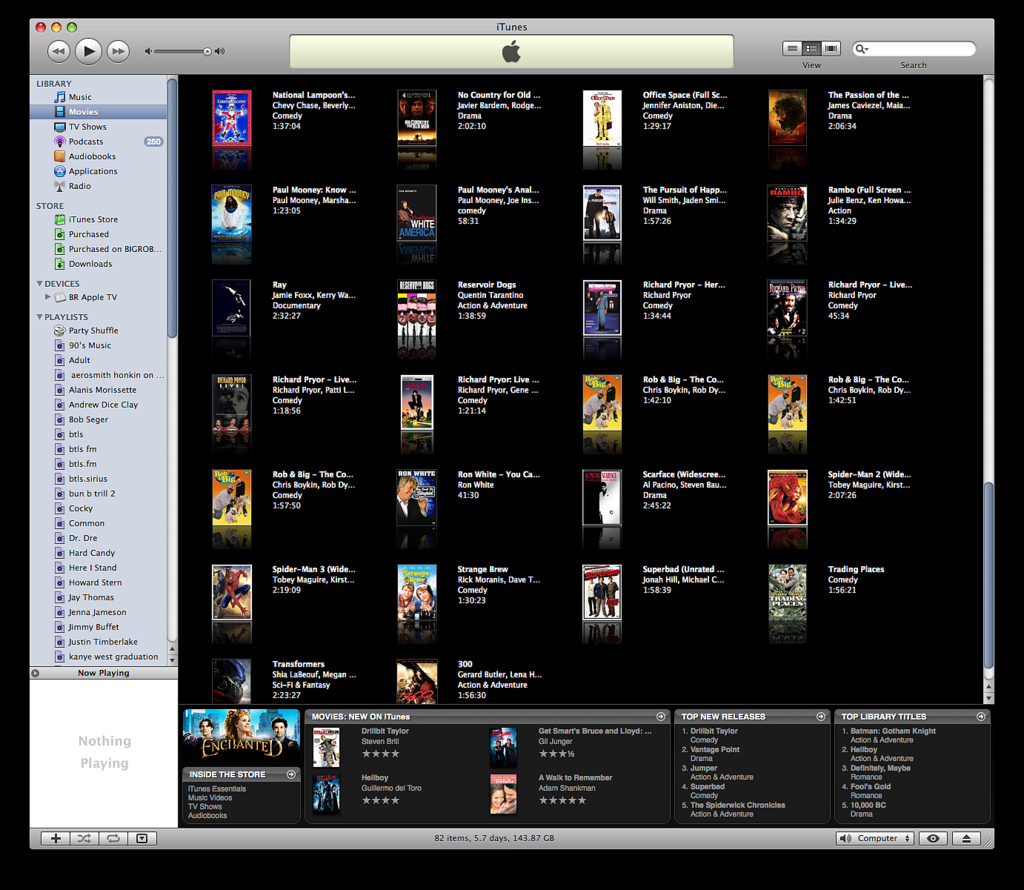This screenshot has width=1024, height=890.
Task: Click Apple logo status display
Action: pos(511,52)
